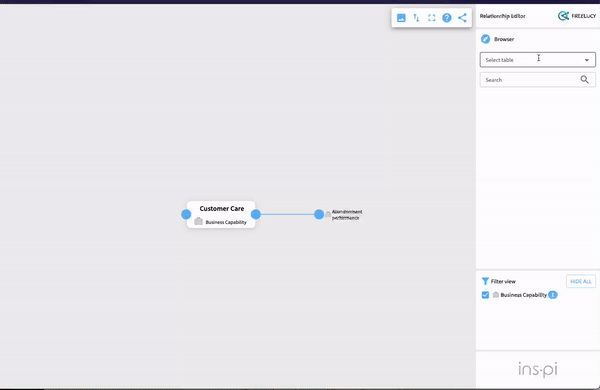Click the line connecting the two nodes
600x390 pixels.
[287, 214]
